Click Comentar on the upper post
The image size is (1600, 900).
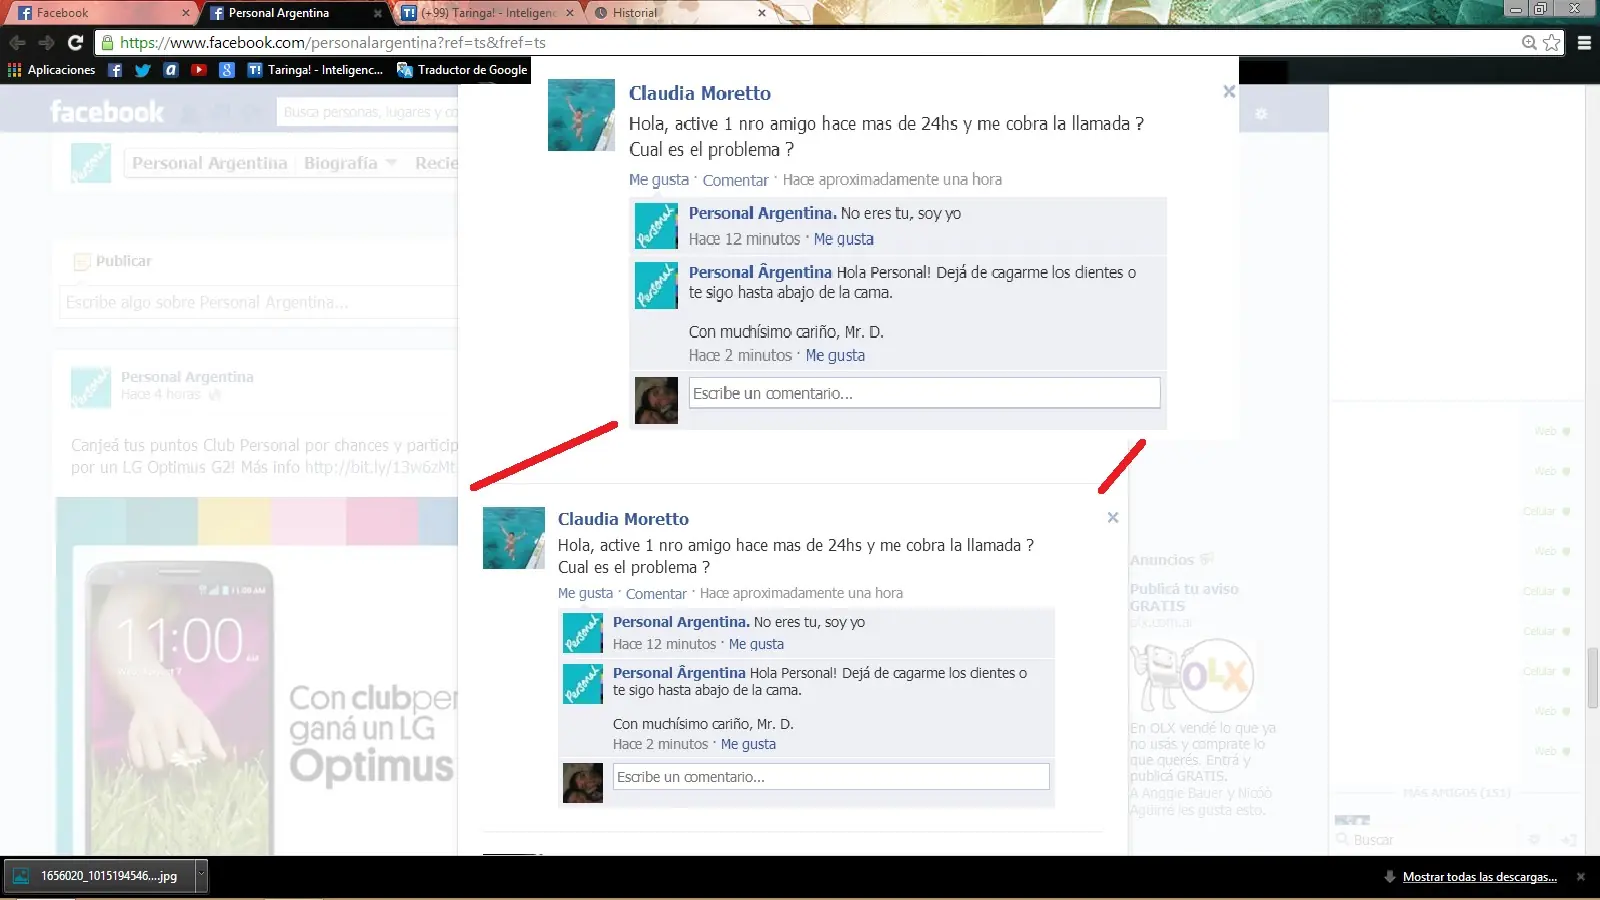pos(735,180)
